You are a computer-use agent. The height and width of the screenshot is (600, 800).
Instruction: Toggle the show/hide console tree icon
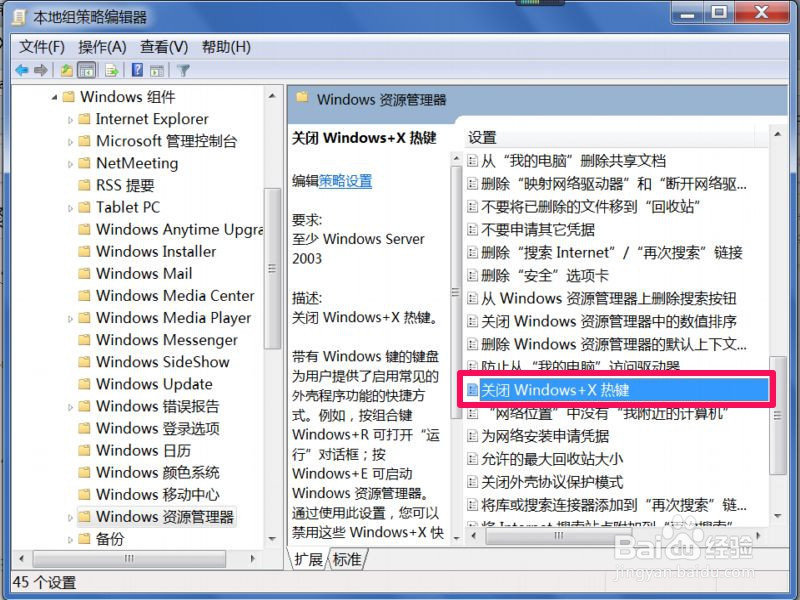[86, 70]
